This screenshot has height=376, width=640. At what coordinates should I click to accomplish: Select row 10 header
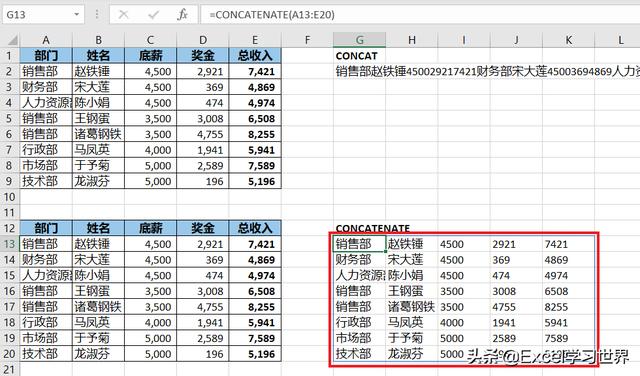10,197
